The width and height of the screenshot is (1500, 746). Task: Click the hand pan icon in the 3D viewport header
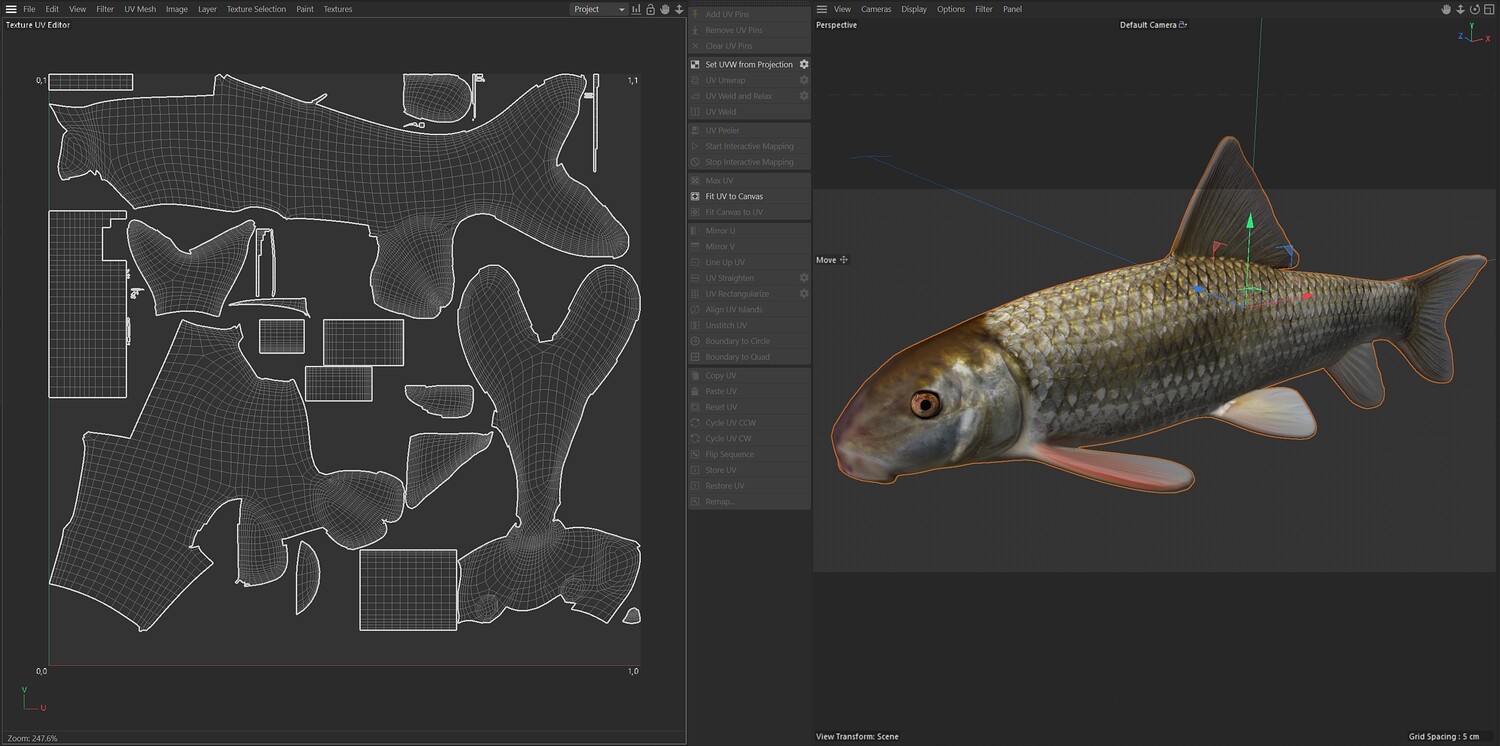1446,9
